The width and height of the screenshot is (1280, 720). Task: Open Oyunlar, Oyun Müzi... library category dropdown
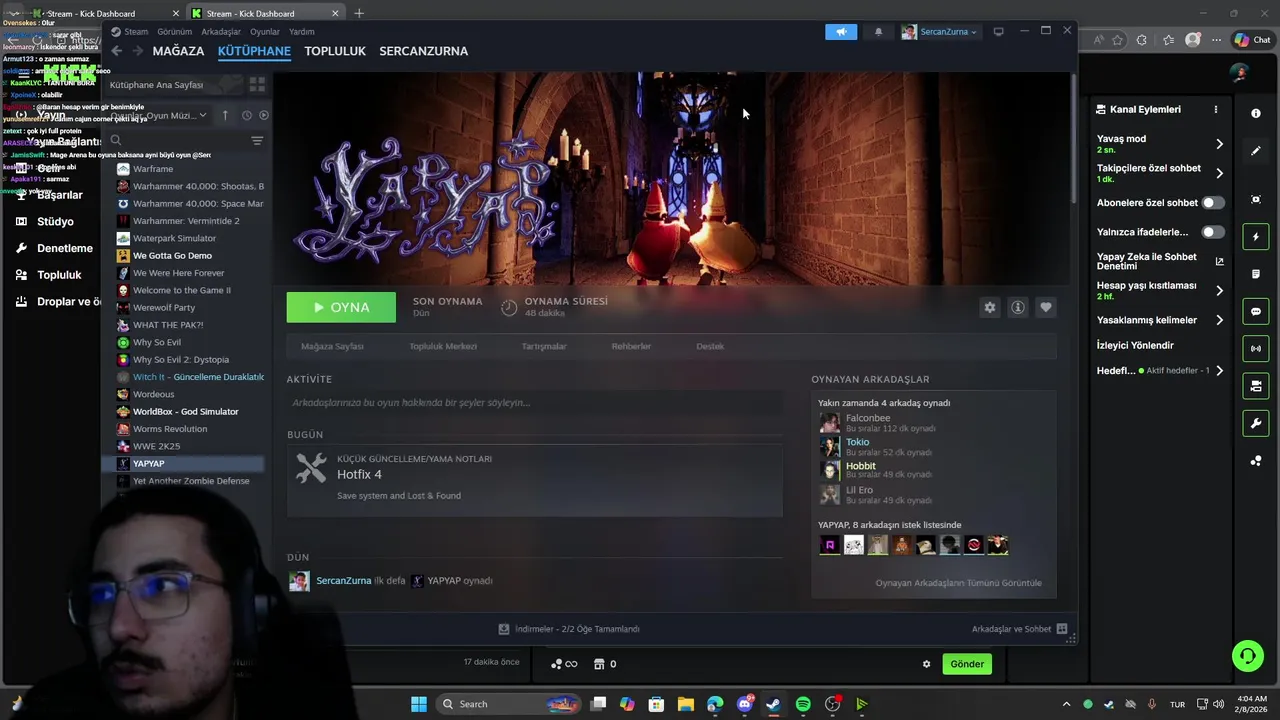(x=159, y=115)
